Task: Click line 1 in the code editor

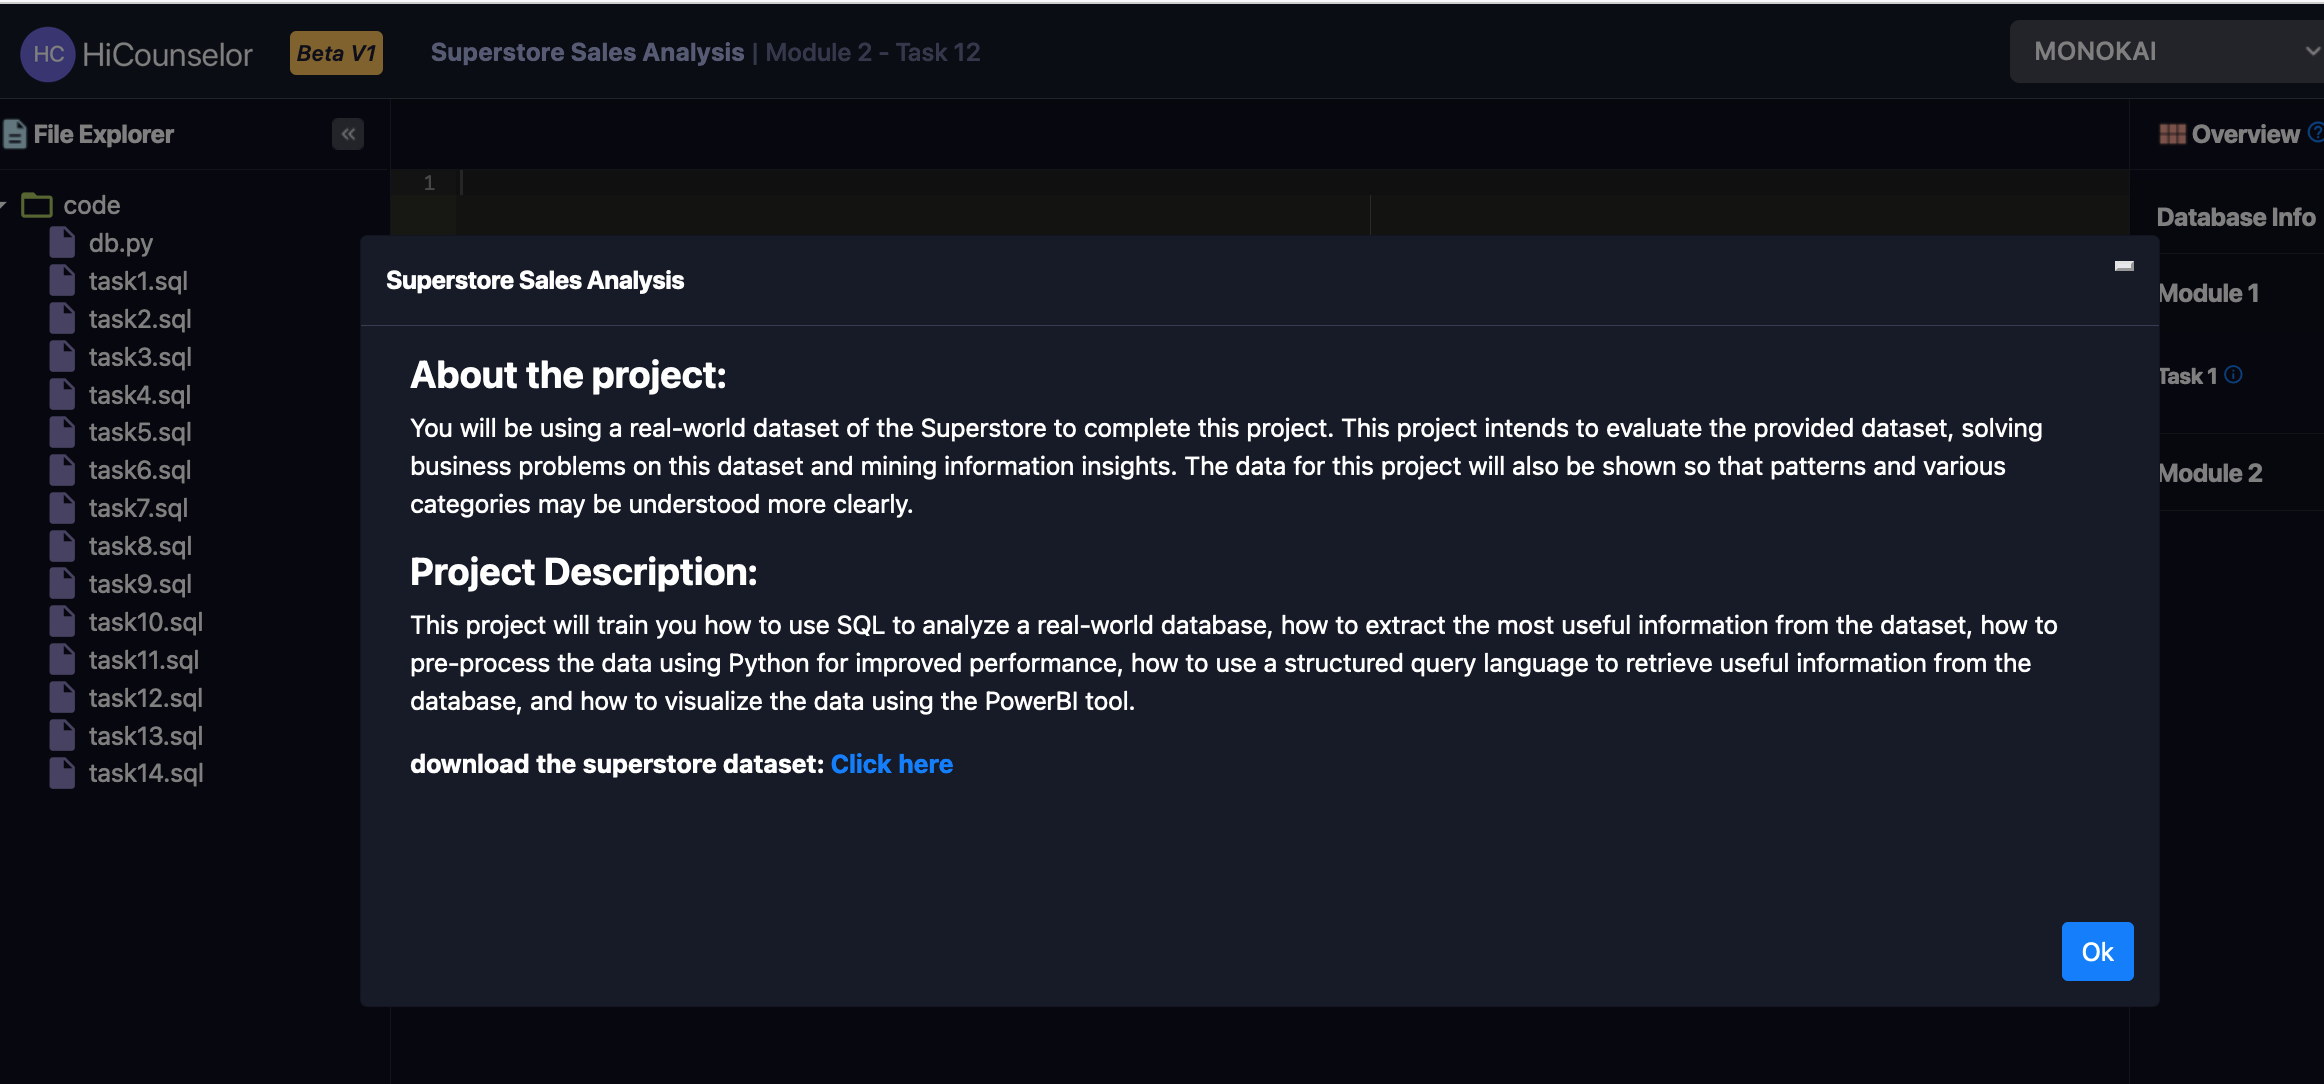Action: tap(700, 183)
